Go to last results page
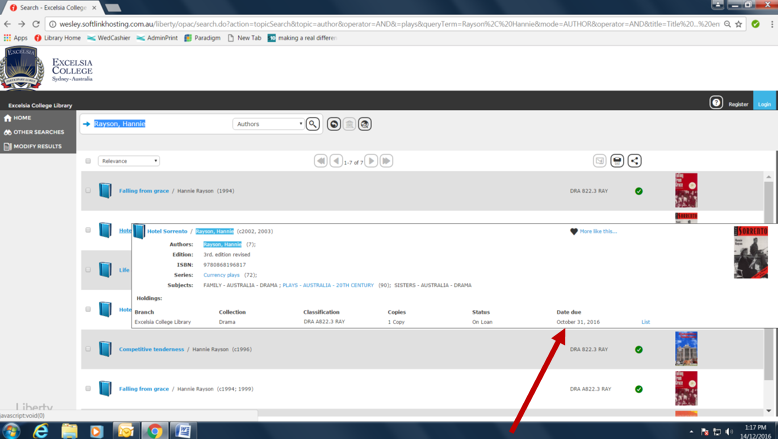 point(387,161)
